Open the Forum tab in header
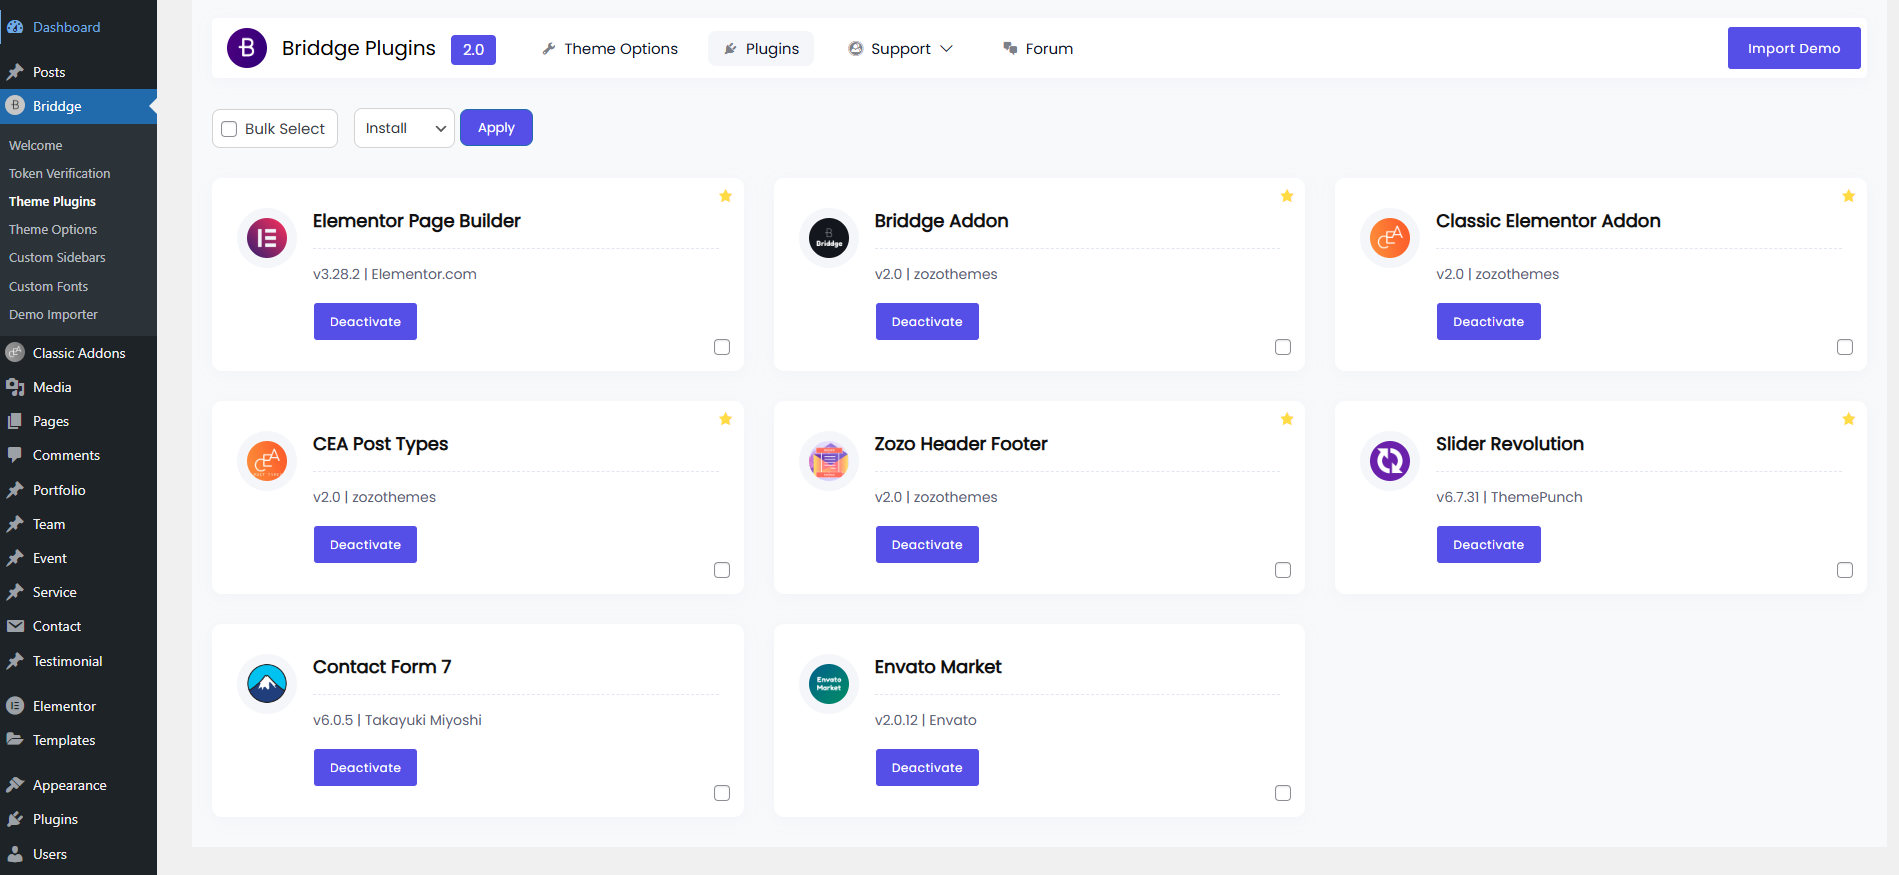The height and width of the screenshot is (875, 1899). tap(1038, 49)
